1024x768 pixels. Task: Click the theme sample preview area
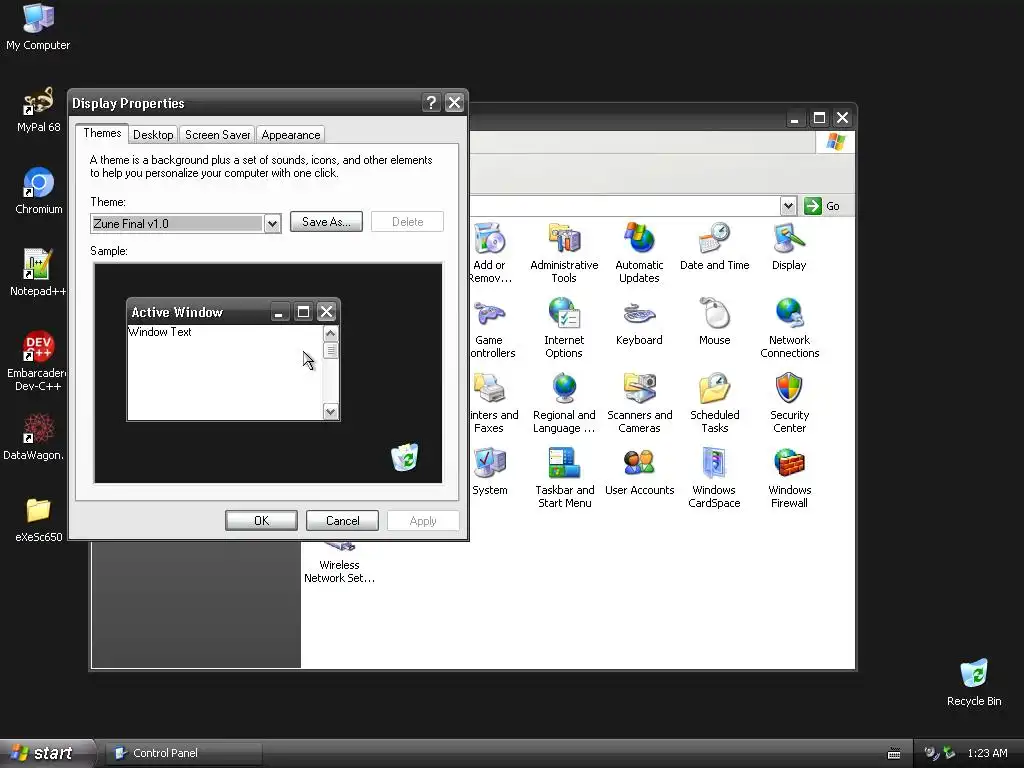[x=268, y=373]
